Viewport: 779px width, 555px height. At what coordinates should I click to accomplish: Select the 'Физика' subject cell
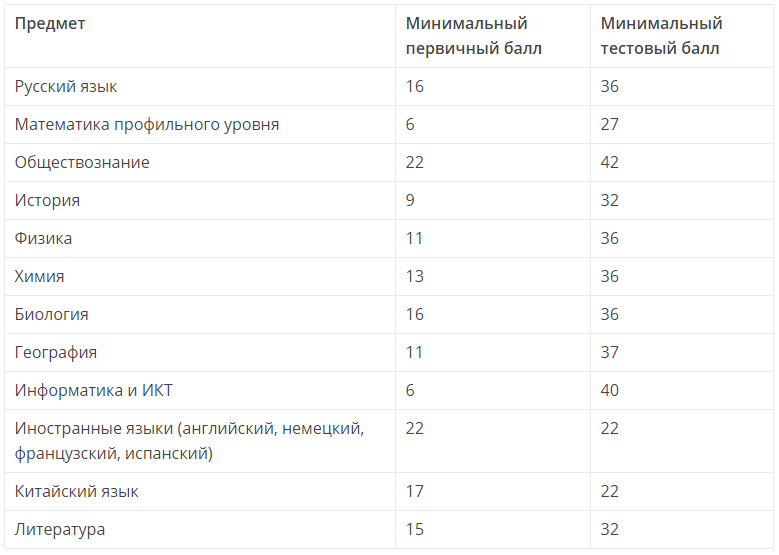point(43,238)
